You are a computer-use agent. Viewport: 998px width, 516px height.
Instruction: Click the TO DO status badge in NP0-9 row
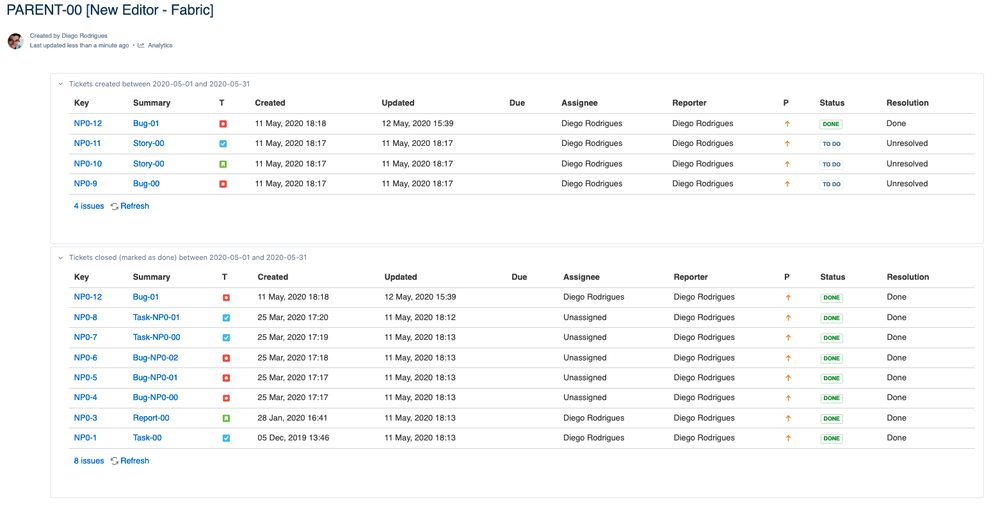831,185
